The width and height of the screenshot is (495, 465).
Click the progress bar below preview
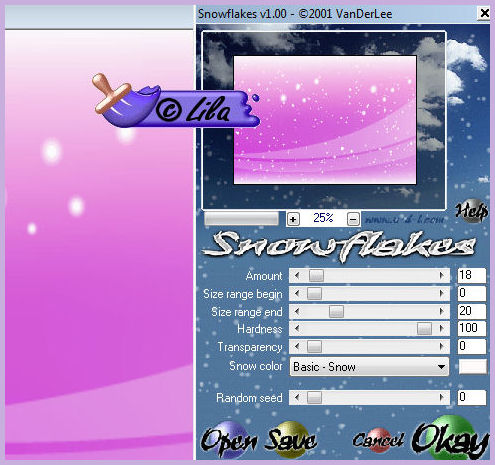241,219
